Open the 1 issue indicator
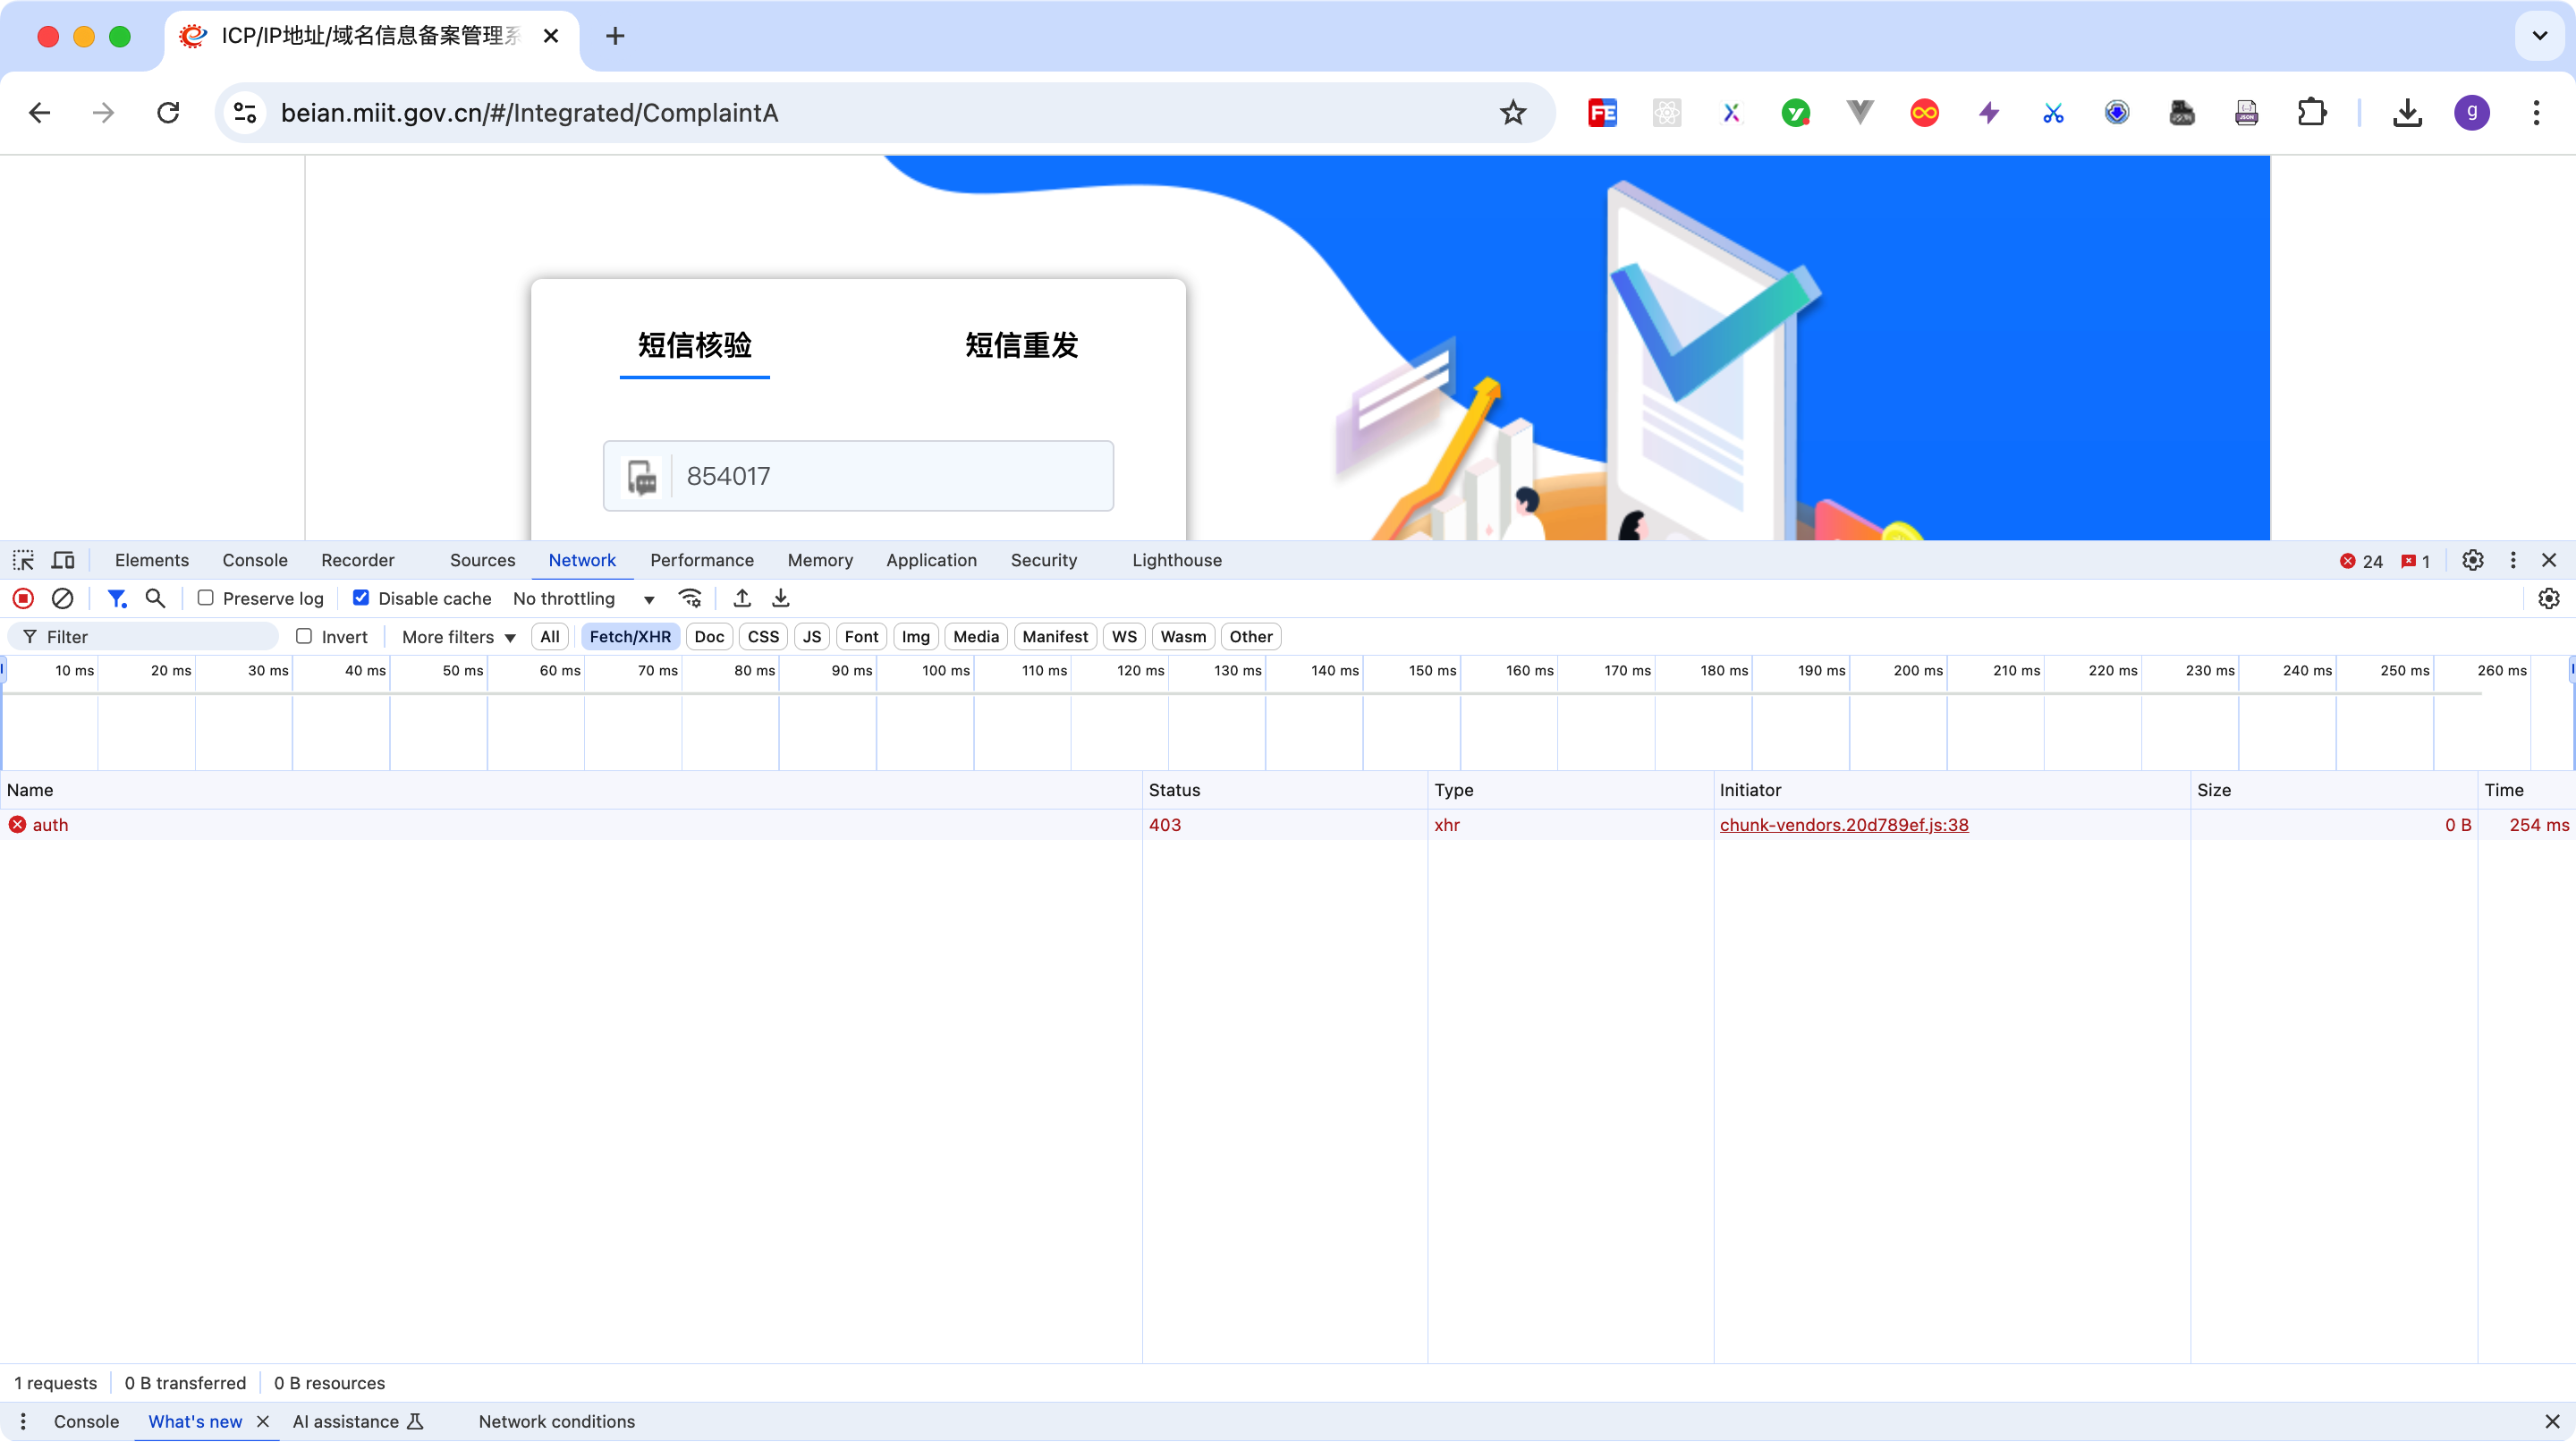2576x1442 pixels. tap(2416, 561)
